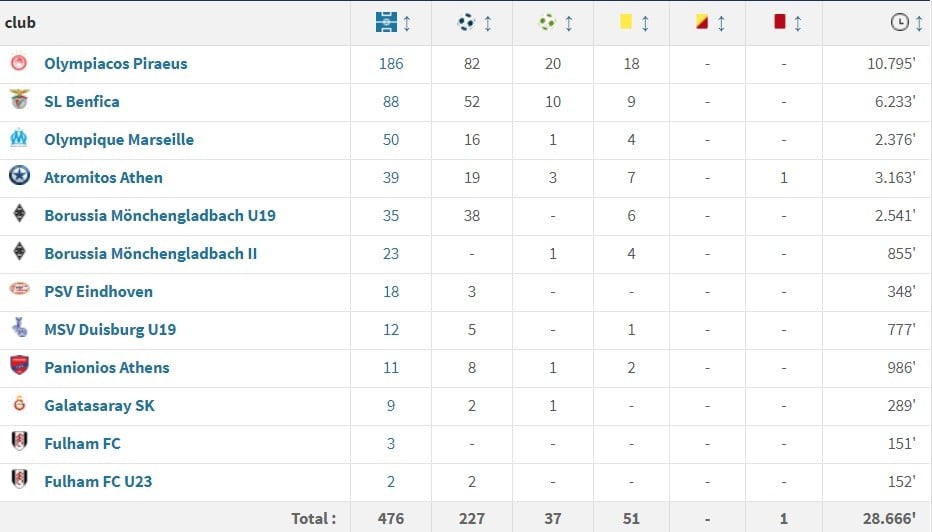The width and height of the screenshot is (932, 532).
Task: Click the red card header icon
Action: [x=780, y=22]
